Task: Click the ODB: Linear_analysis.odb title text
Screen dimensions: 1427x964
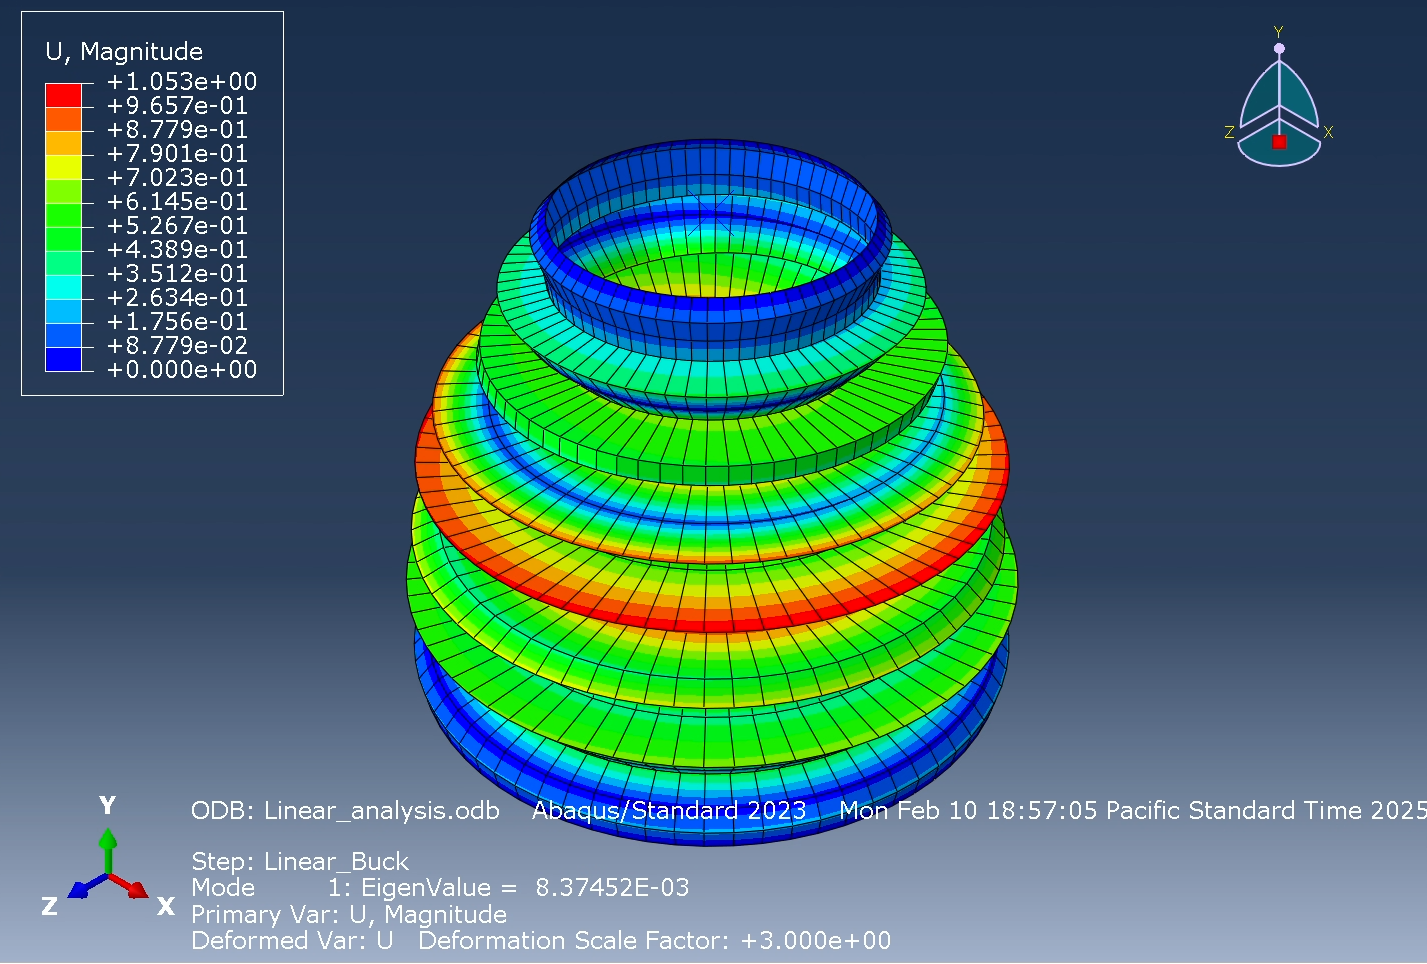Action: [346, 811]
